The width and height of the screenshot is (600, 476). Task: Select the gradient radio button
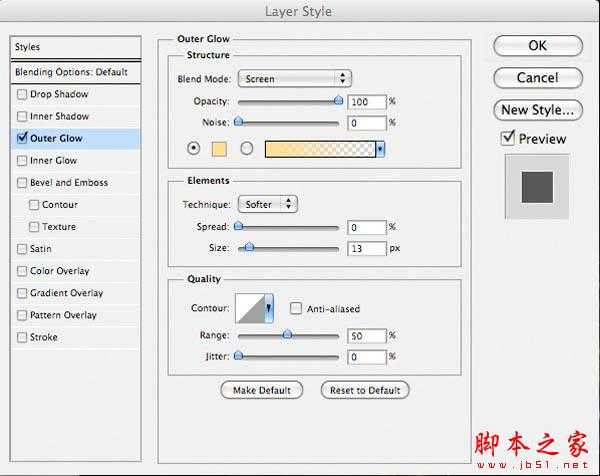(246, 148)
